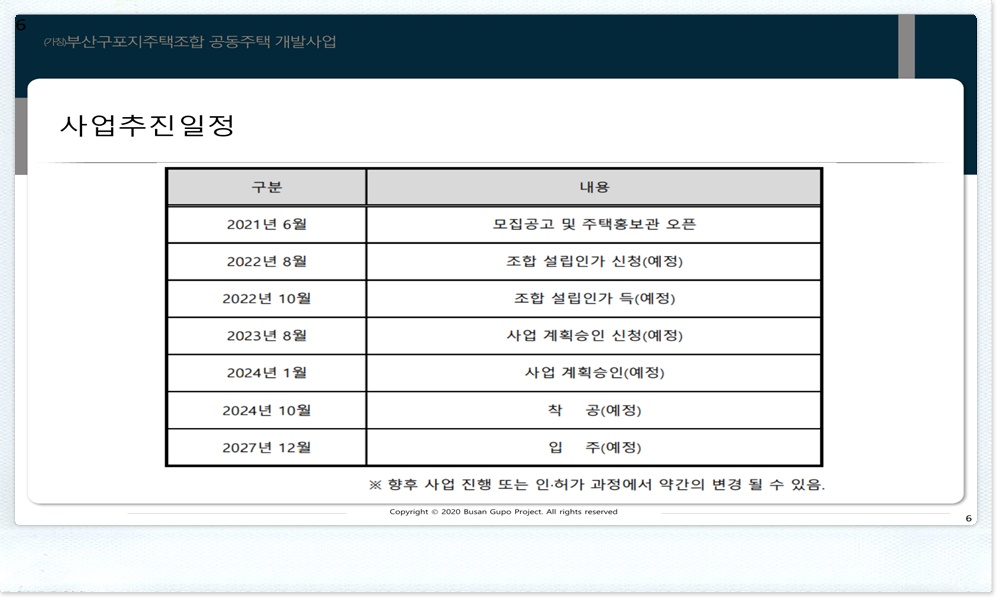Viewport: 1000px width, 600px height.
Task: Select the 2027년 12월 date cell
Action: click(x=267, y=447)
